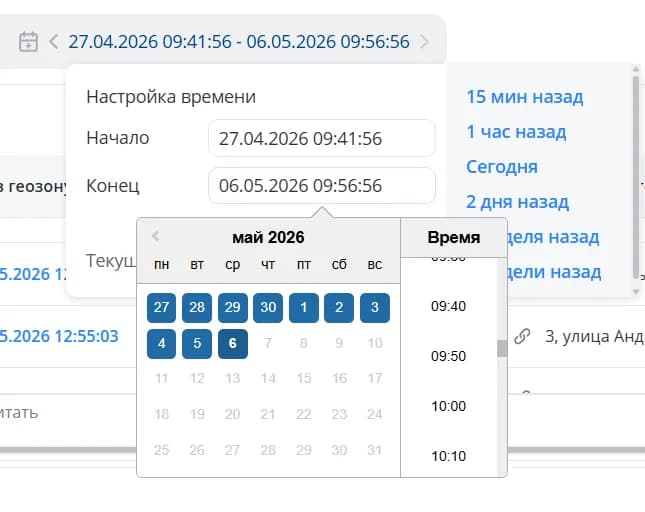Go to previous month in calendar
645x512 pixels.
(155, 236)
